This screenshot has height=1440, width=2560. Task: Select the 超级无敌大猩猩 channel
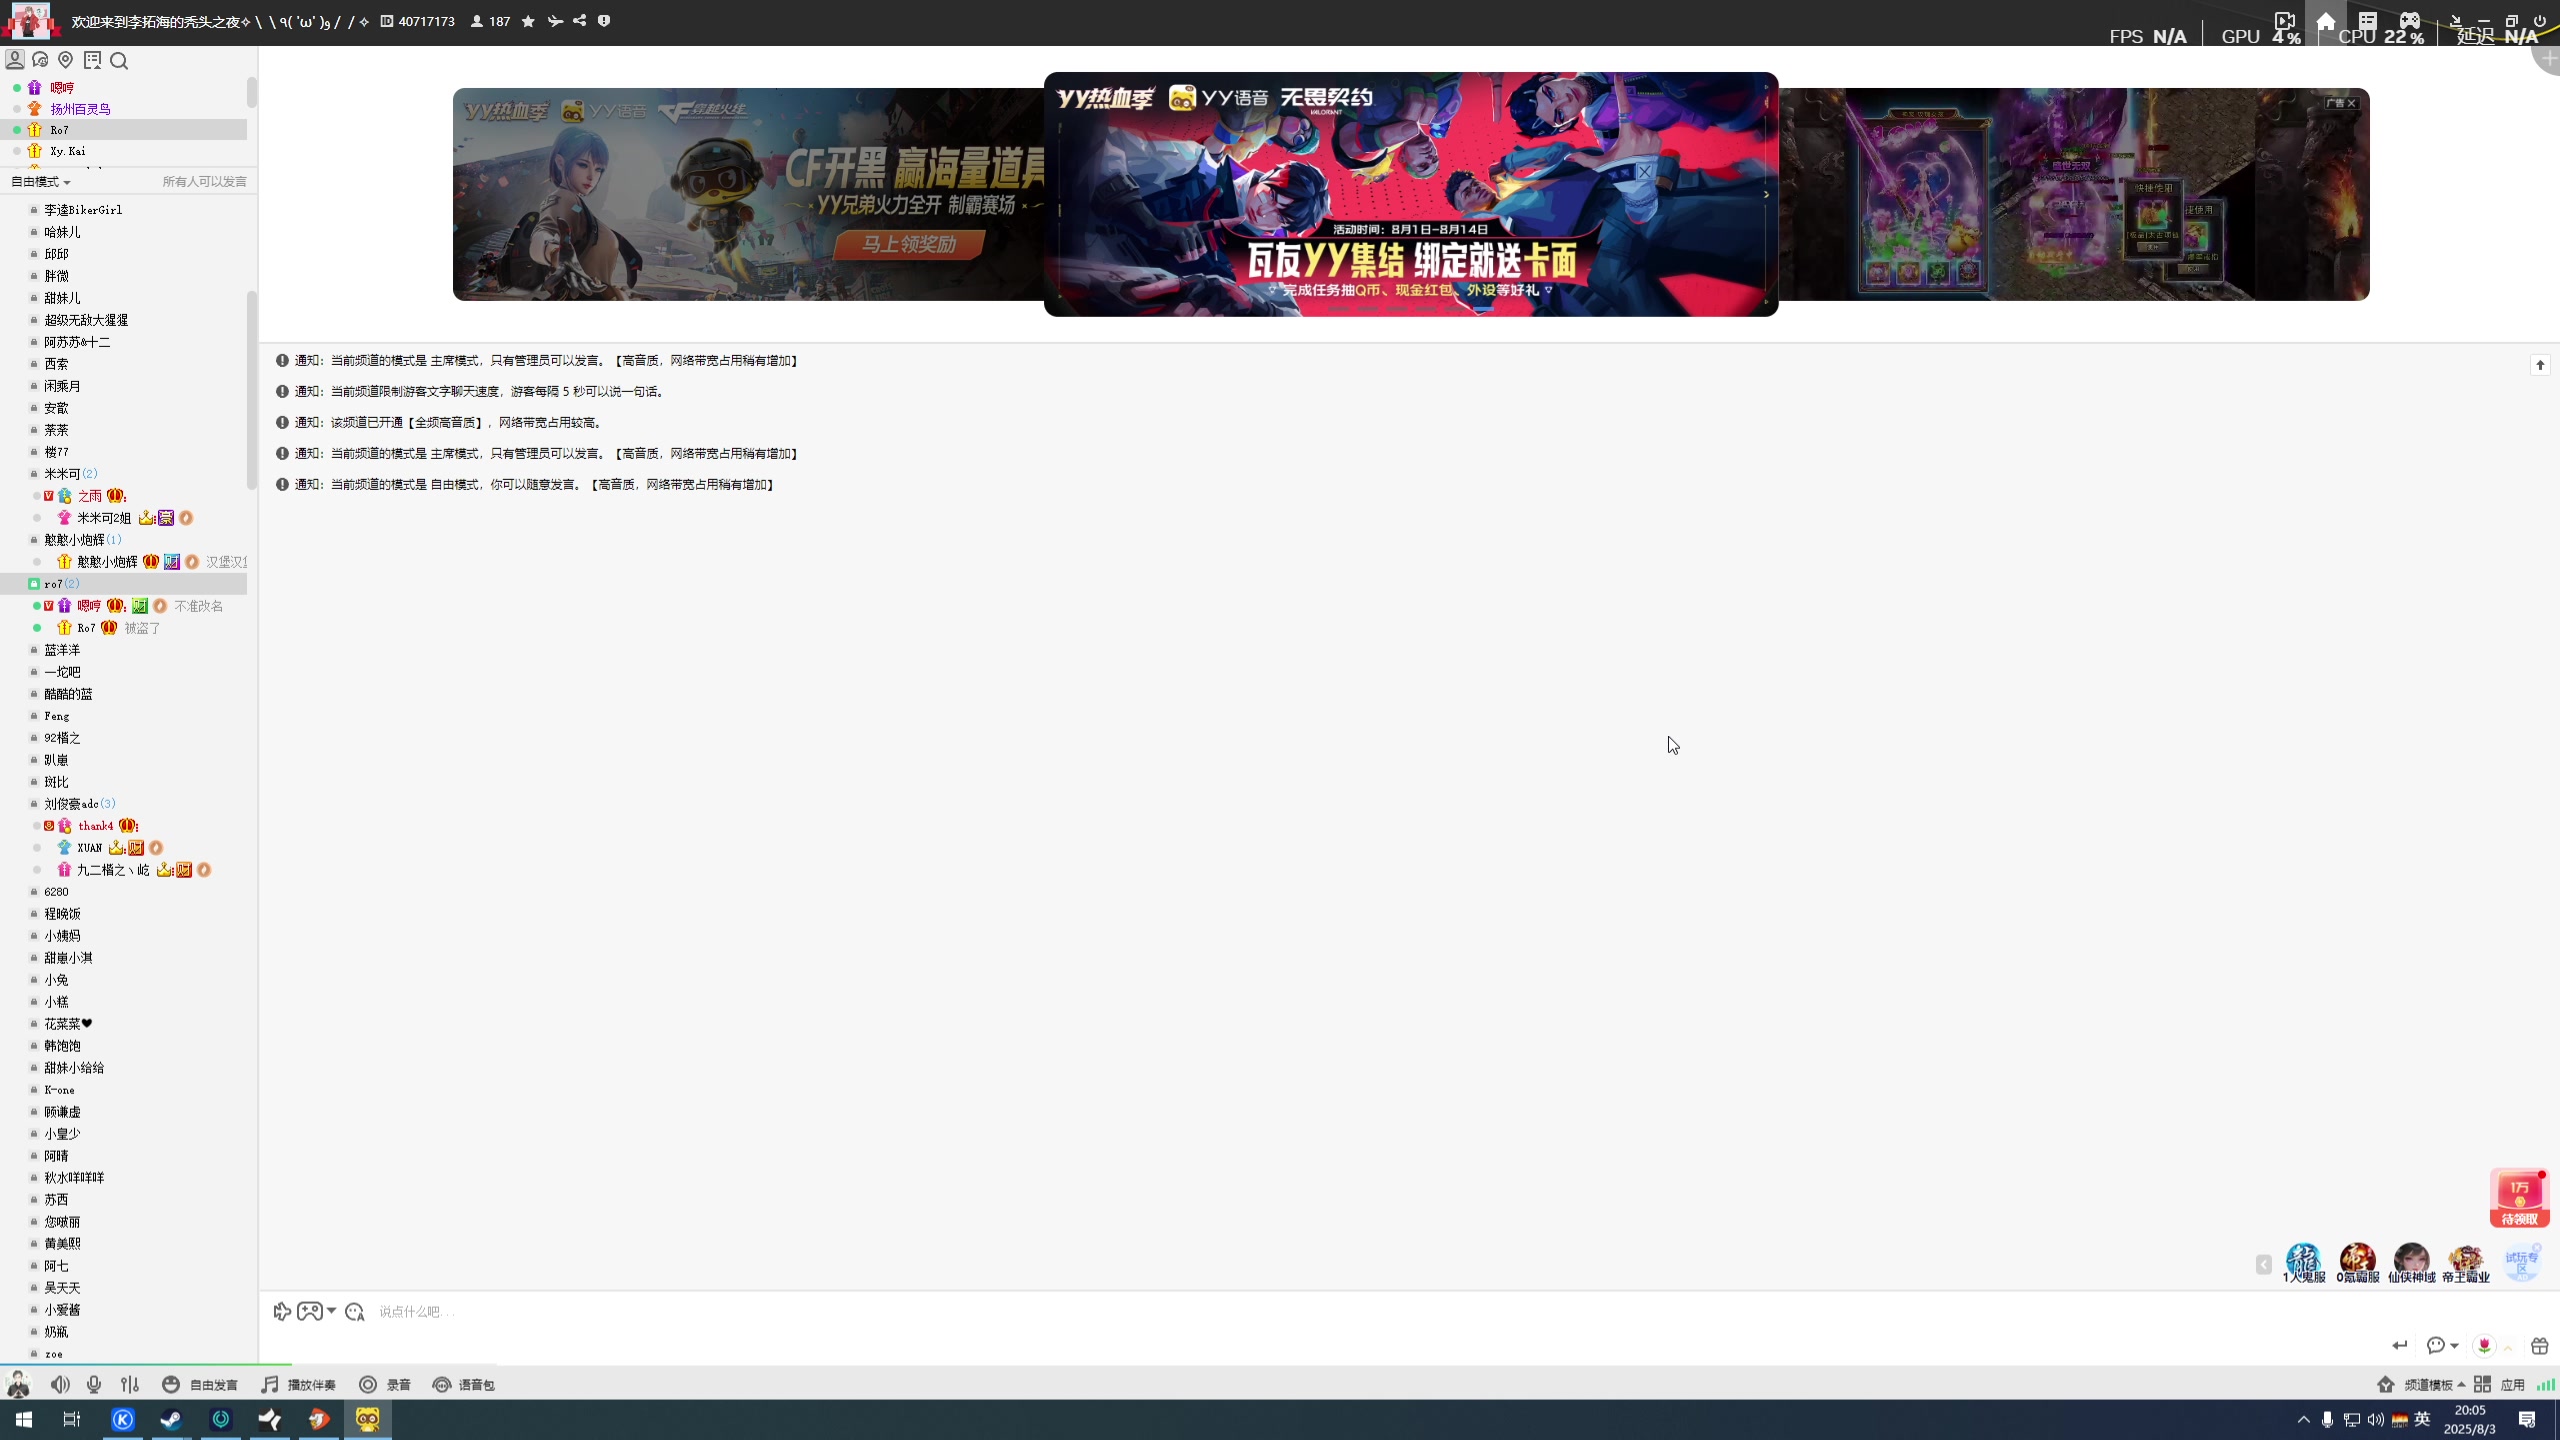86,320
